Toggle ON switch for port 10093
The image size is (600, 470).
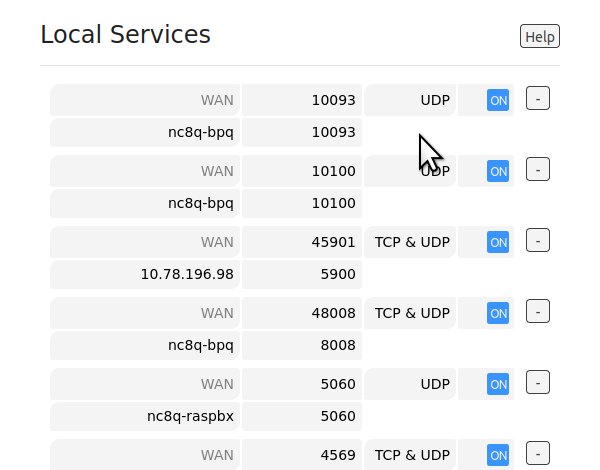(x=498, y=100)
